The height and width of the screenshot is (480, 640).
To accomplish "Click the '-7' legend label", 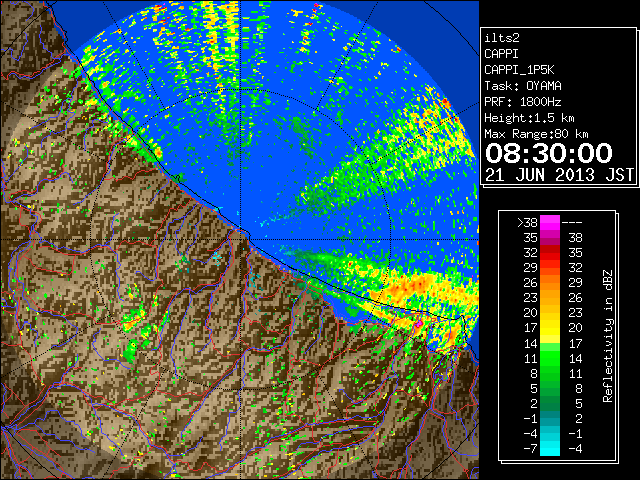I will pos(530,449).
